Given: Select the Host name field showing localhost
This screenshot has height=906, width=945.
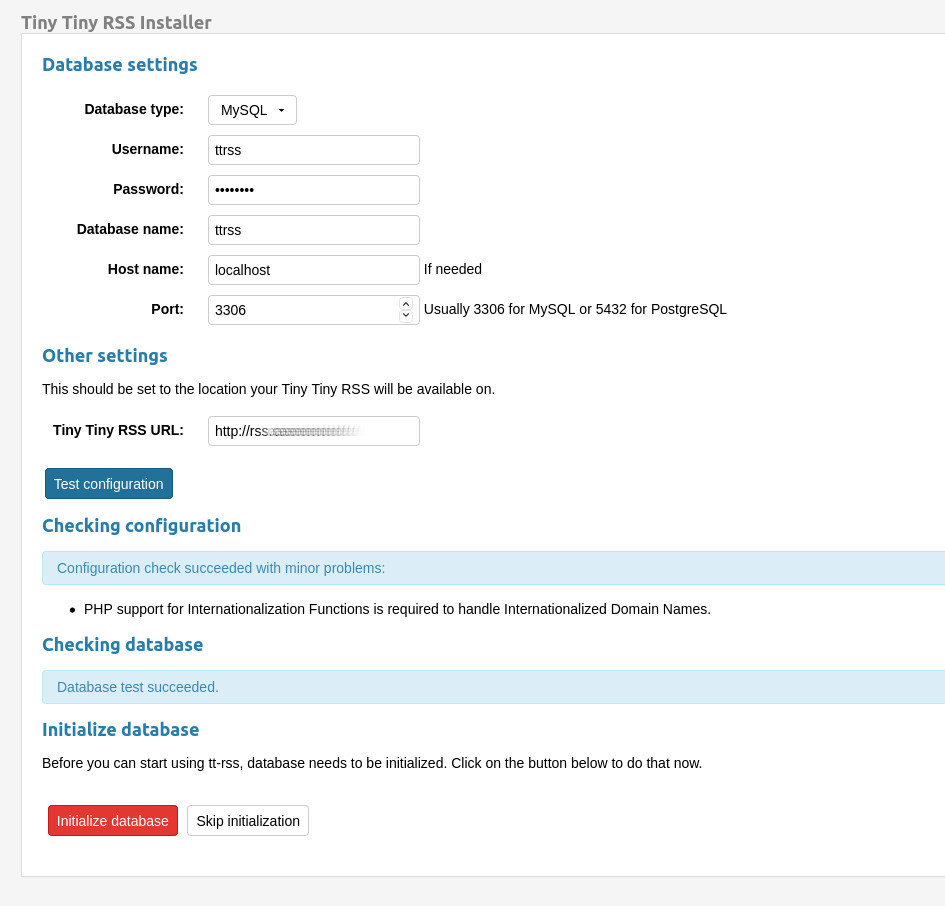Looking at the screenshot, I should pyautogui.click(x=313, y=269).
